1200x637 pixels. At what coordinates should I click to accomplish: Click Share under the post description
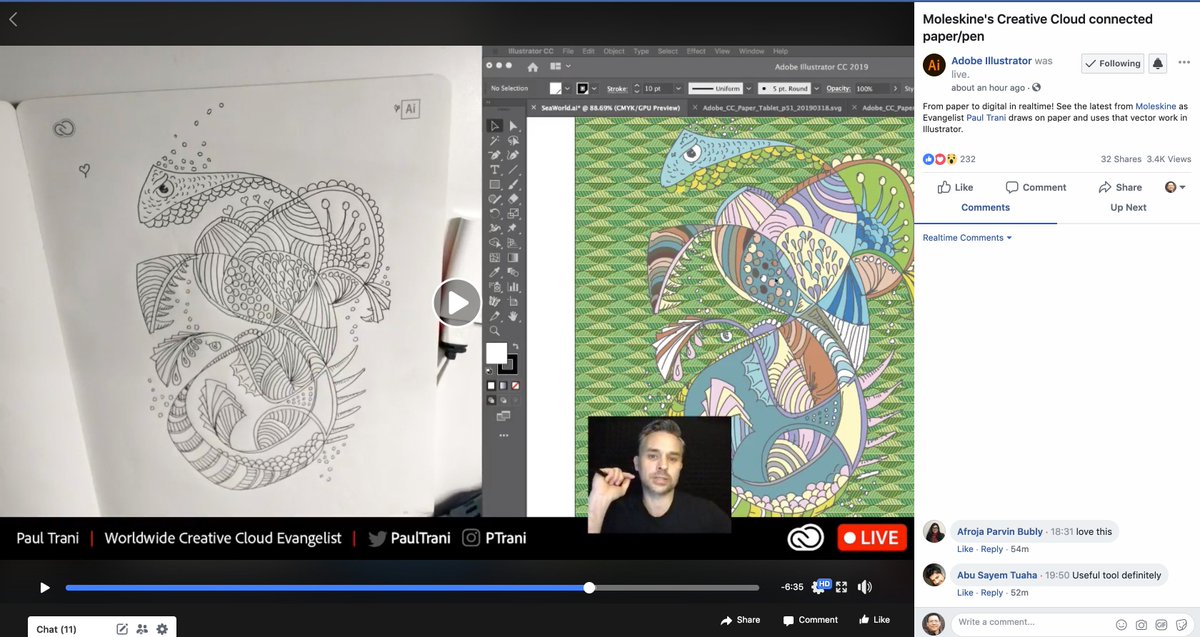[x=1120, y=187]
